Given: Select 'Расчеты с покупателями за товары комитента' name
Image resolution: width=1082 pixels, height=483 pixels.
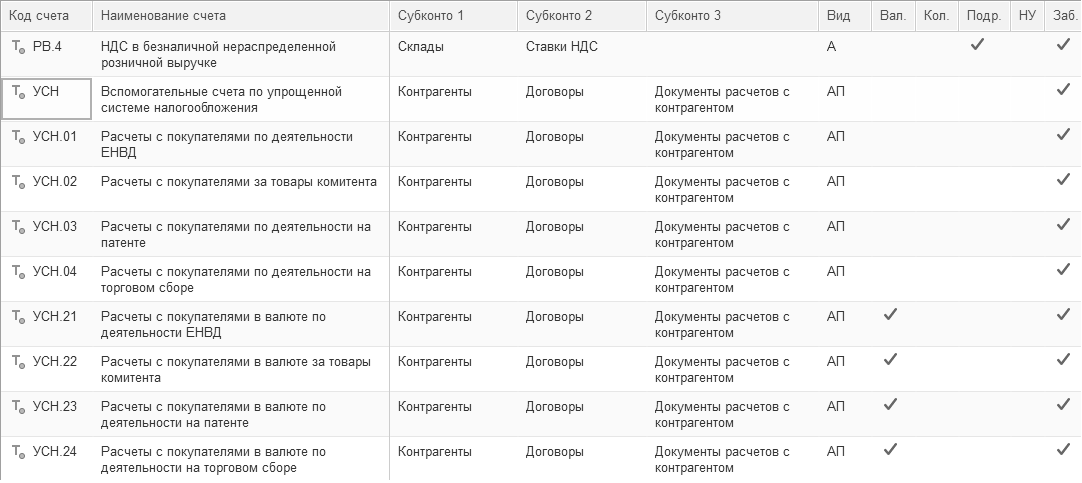Looking at the screenshot, I should [239, 182].
